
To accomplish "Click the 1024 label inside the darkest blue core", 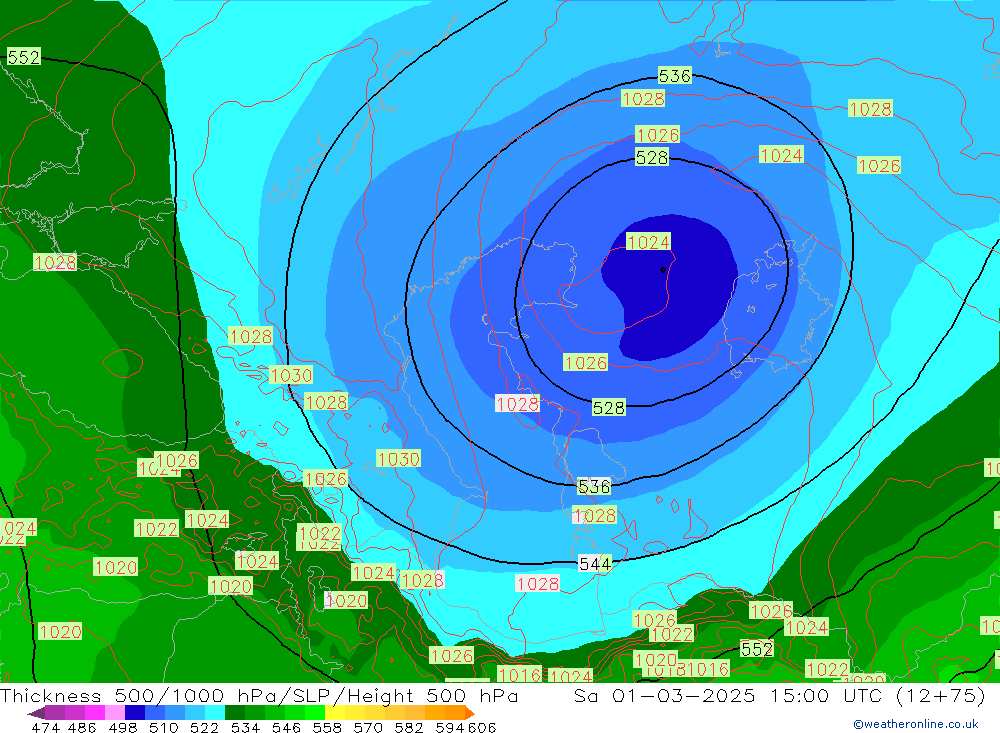I will tap(649, 242).
